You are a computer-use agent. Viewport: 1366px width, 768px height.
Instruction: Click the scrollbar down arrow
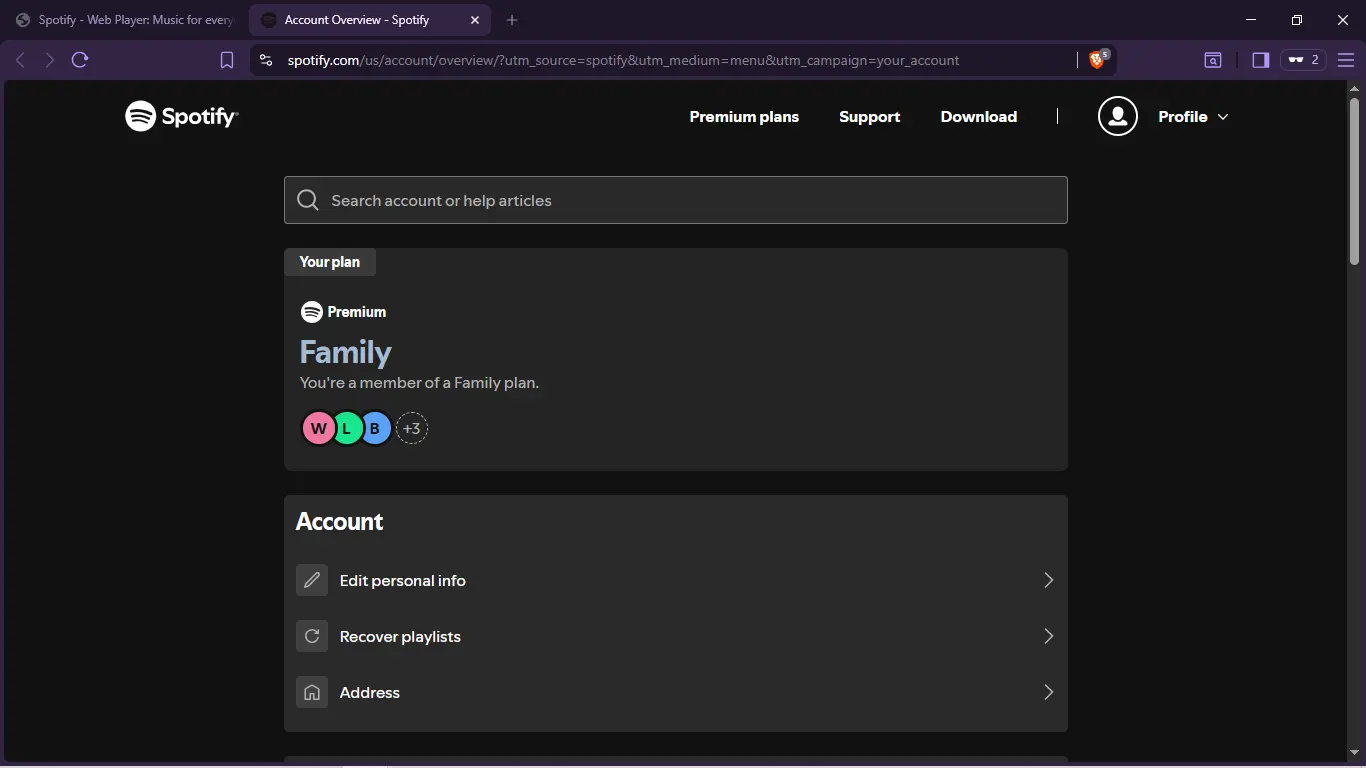[1355, 752]
